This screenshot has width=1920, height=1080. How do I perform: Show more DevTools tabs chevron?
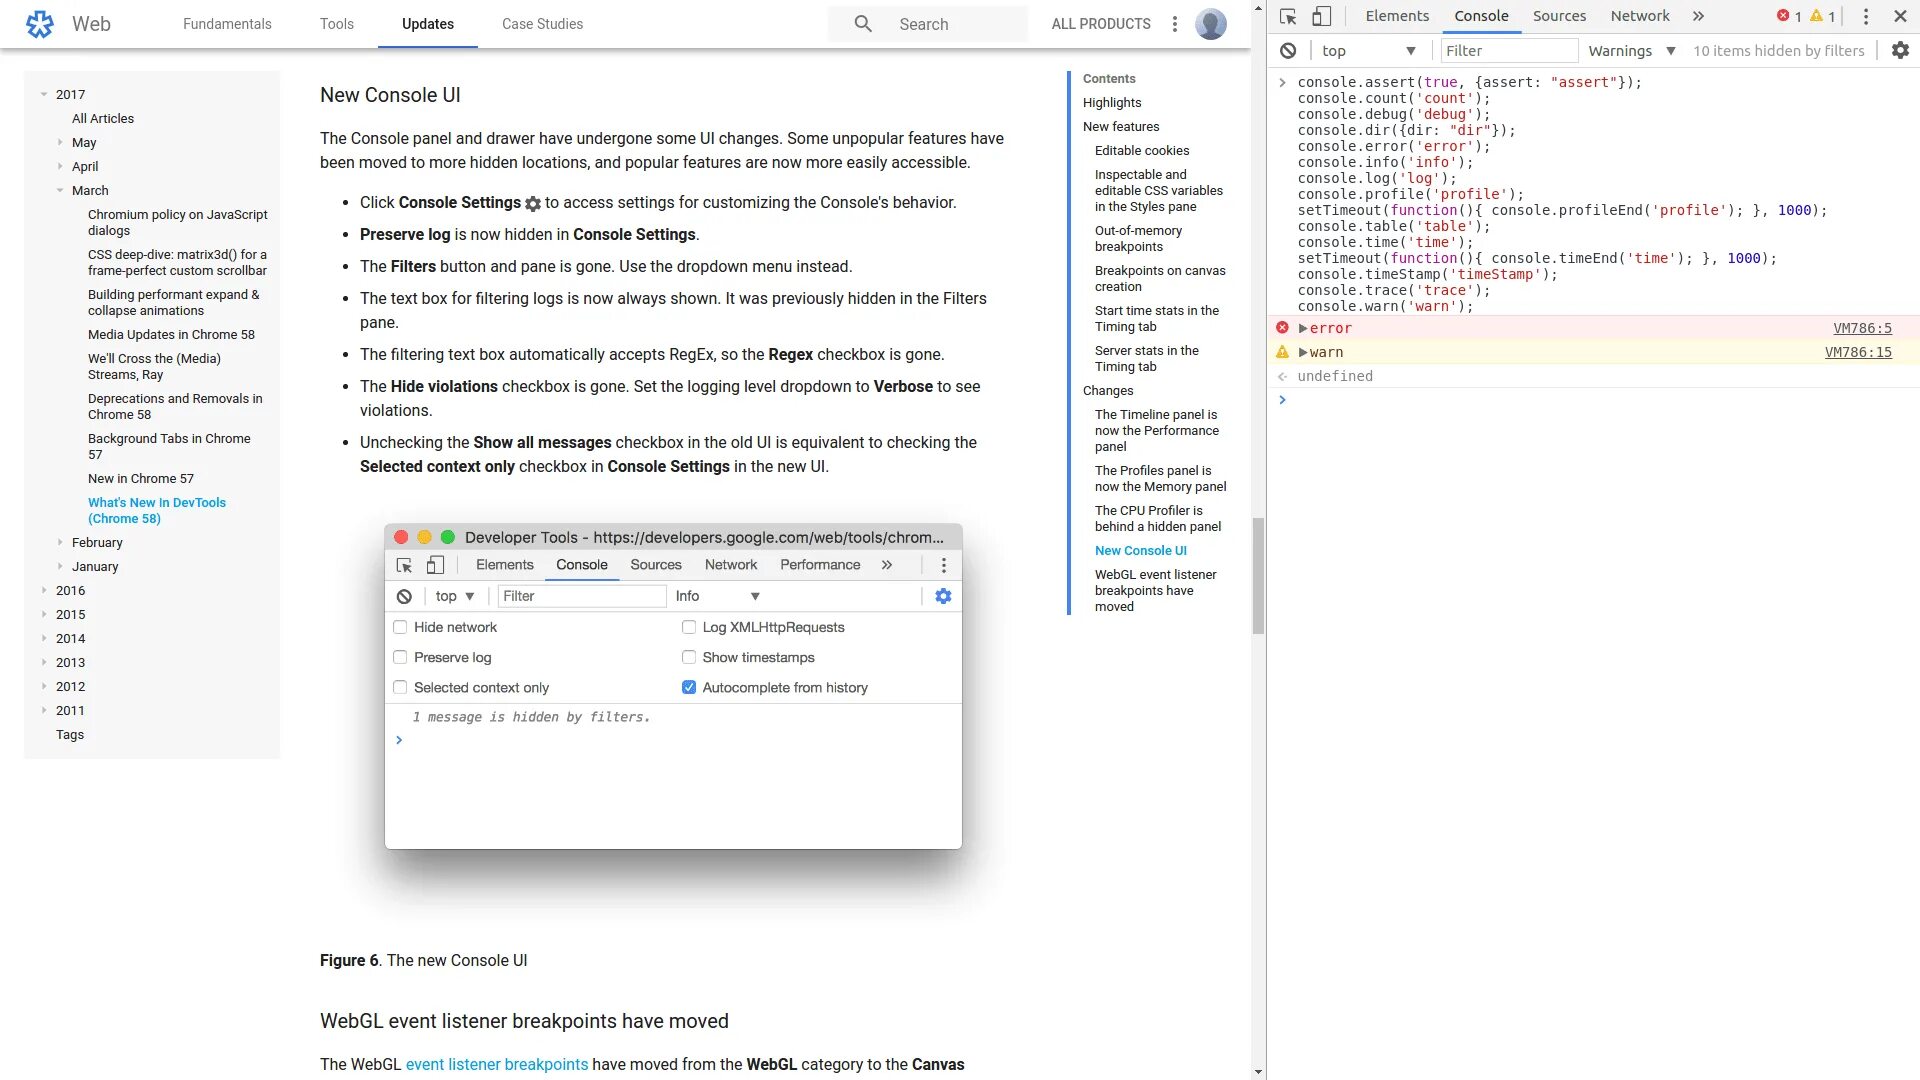coord(1698,16)
